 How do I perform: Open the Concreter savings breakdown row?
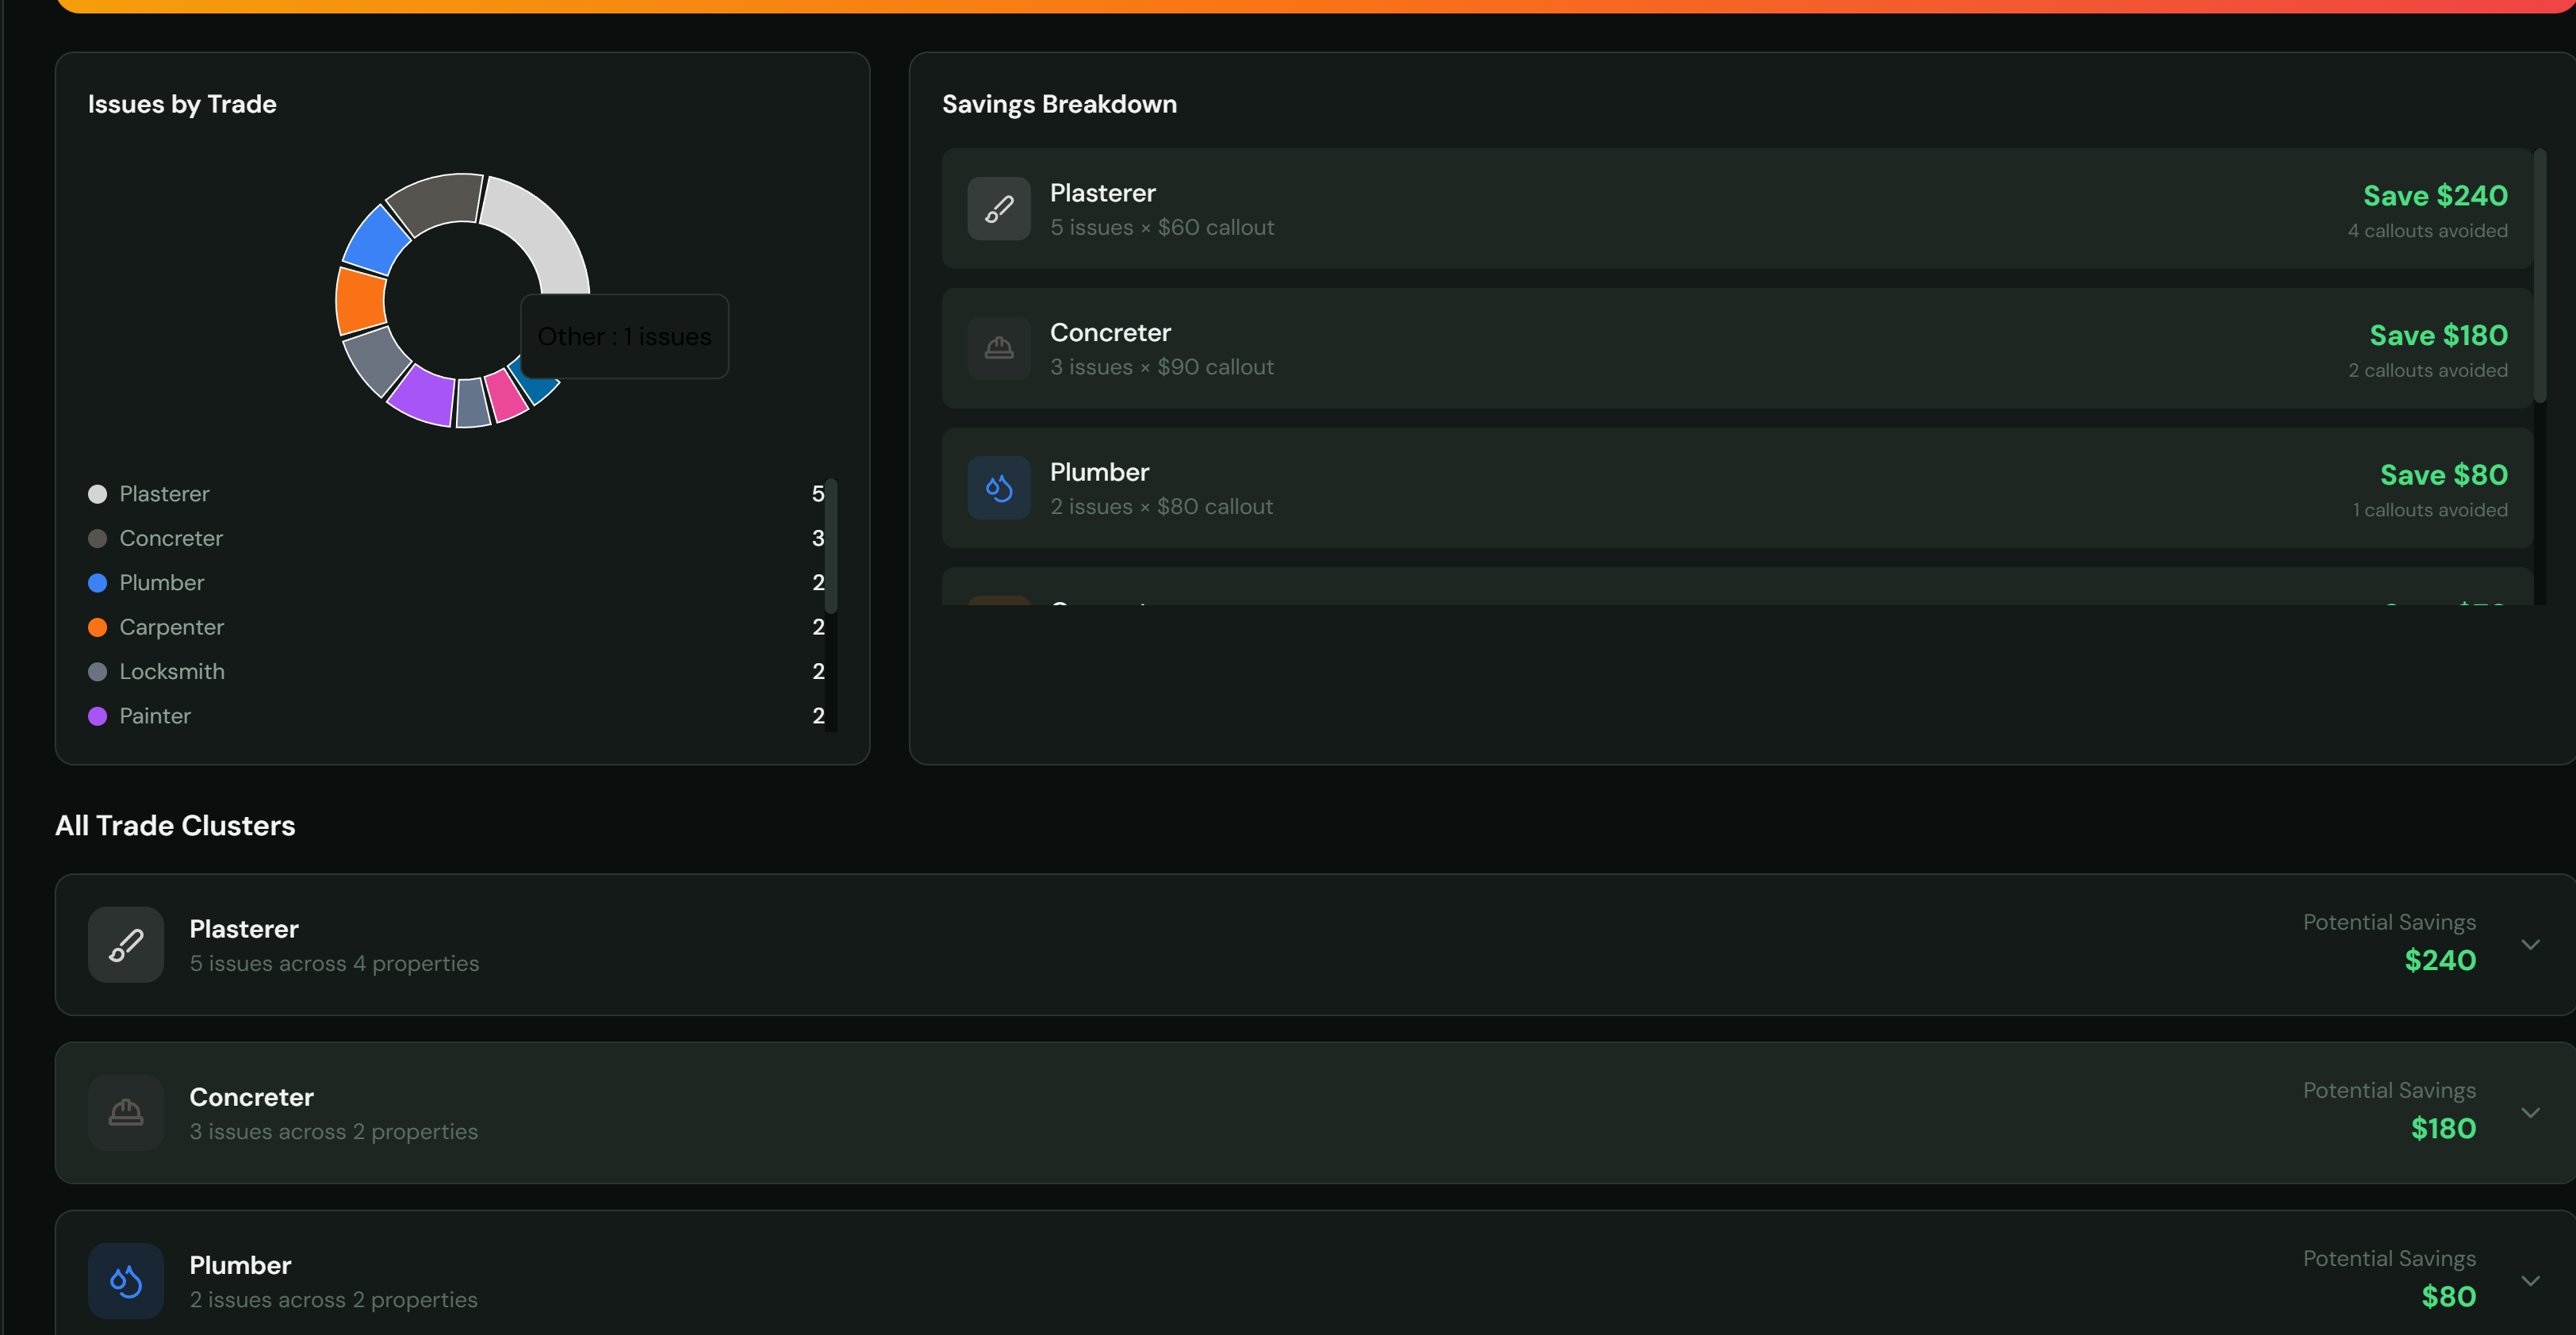pos(1737,348)
